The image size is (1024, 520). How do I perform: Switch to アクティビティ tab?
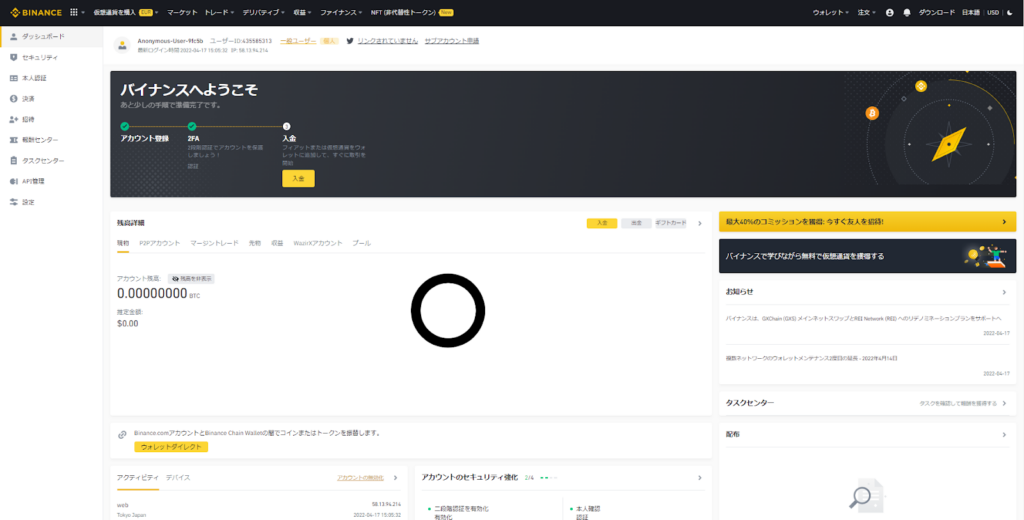pos(138,478)
